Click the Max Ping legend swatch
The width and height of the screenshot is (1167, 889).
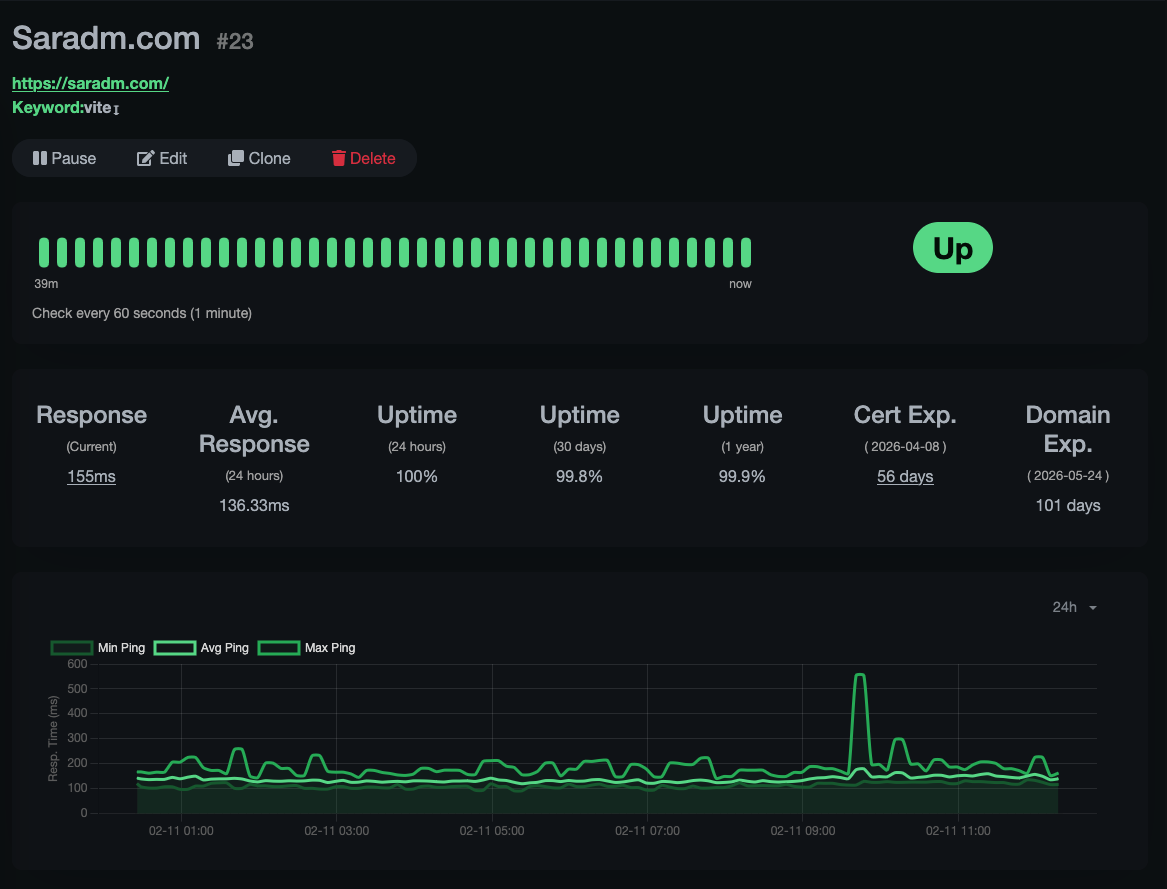pyautogui.click(x=278, y=647)
